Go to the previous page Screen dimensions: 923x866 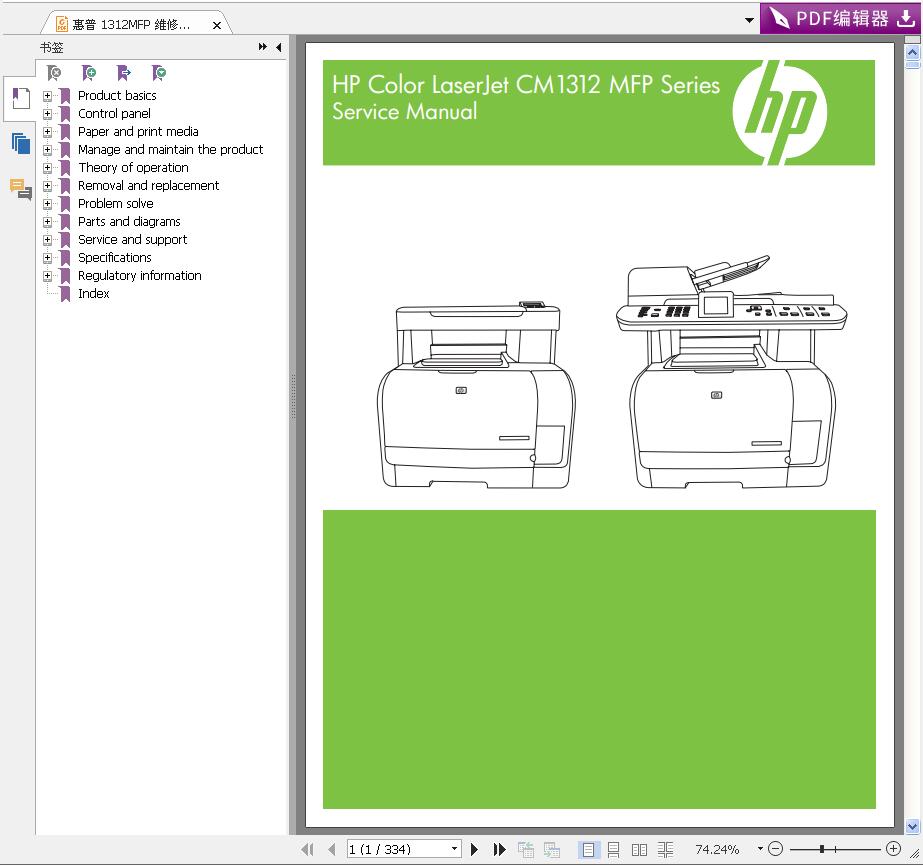[x=332, y=850]
